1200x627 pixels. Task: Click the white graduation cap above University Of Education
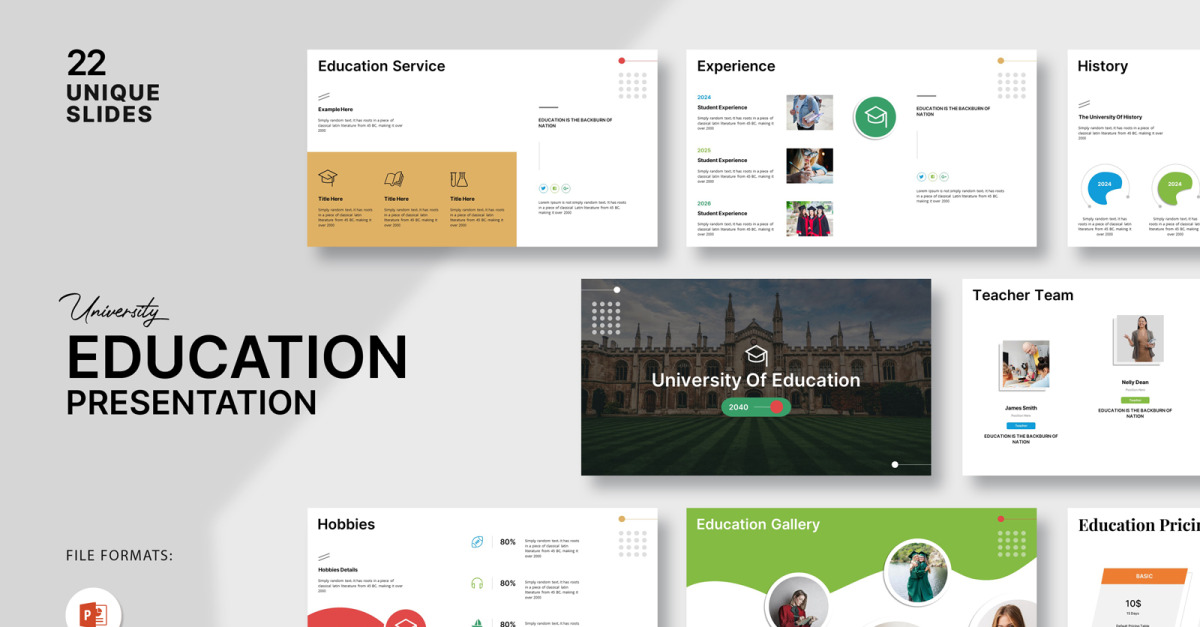pyautogui.click(x=756, y=354)
